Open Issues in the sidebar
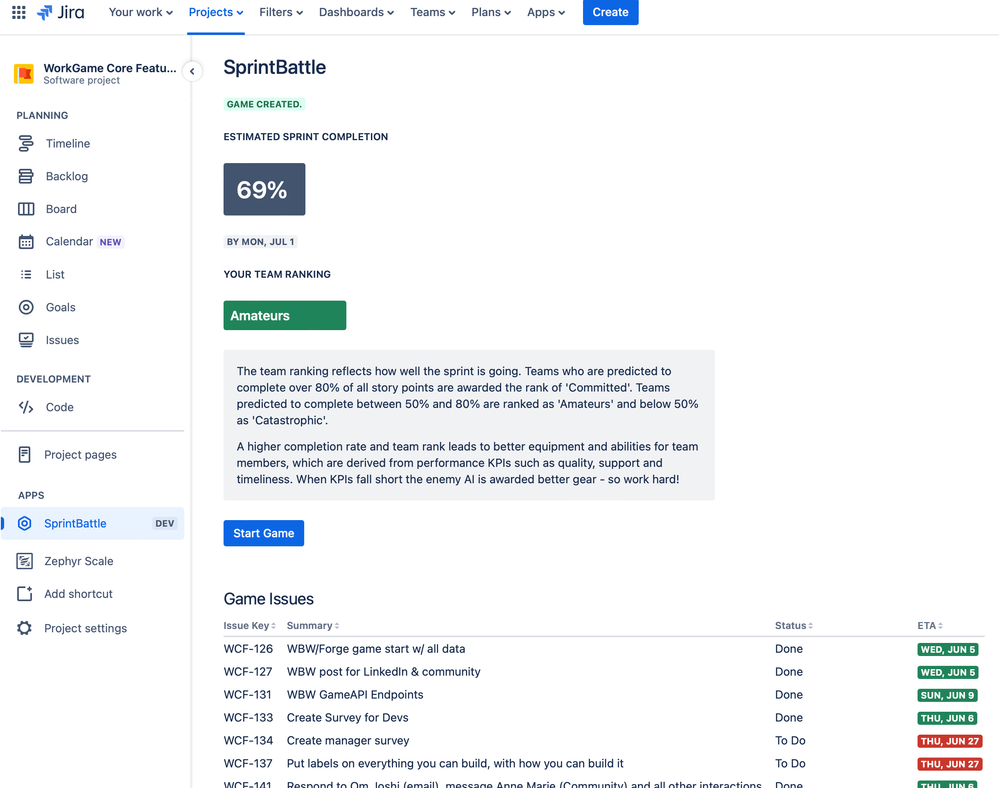Viewport: 999px width, 788px height. coord(62,340)
